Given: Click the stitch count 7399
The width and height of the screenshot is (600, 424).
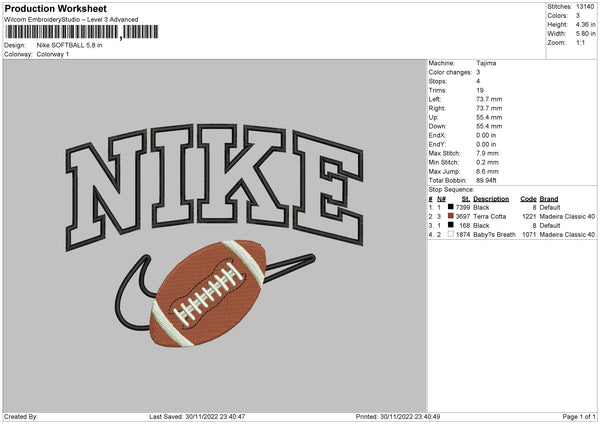Looking at the screenshot, I should click(x=463, y=207).
